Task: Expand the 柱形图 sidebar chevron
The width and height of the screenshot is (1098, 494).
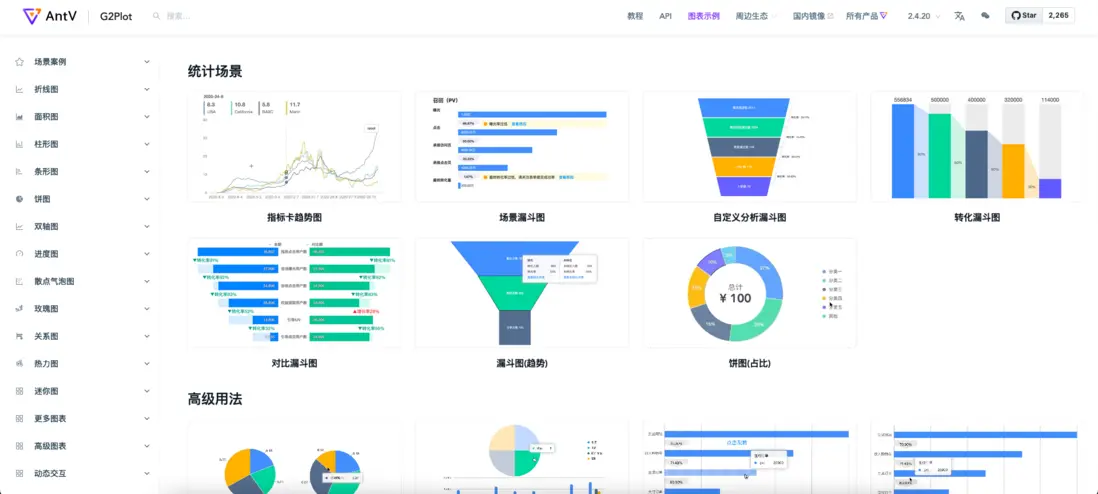Action: coord(147,144)
